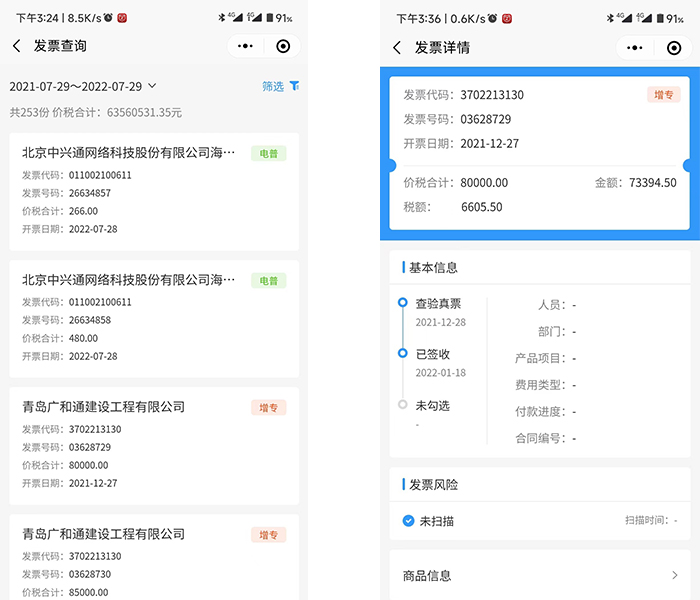The width and height of the screenshot is (700, 600).
Task: Open the 筛选 filter link
Action: click(273, 86)
